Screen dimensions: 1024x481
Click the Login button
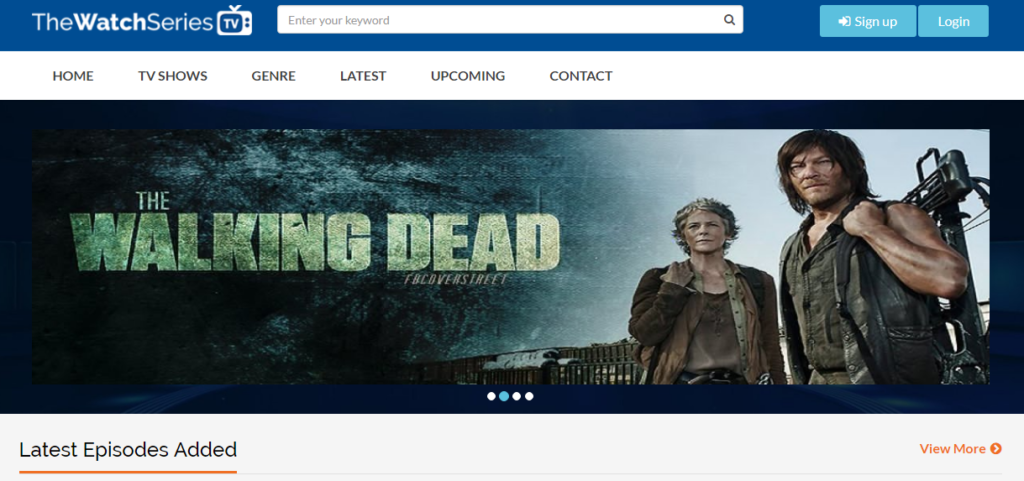(x=953, y=21)
